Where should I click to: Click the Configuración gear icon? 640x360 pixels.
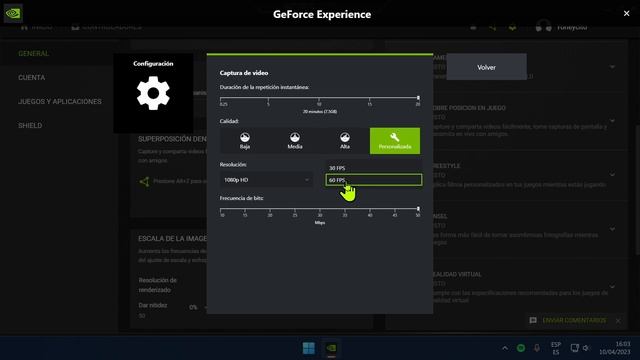point(153,93)
